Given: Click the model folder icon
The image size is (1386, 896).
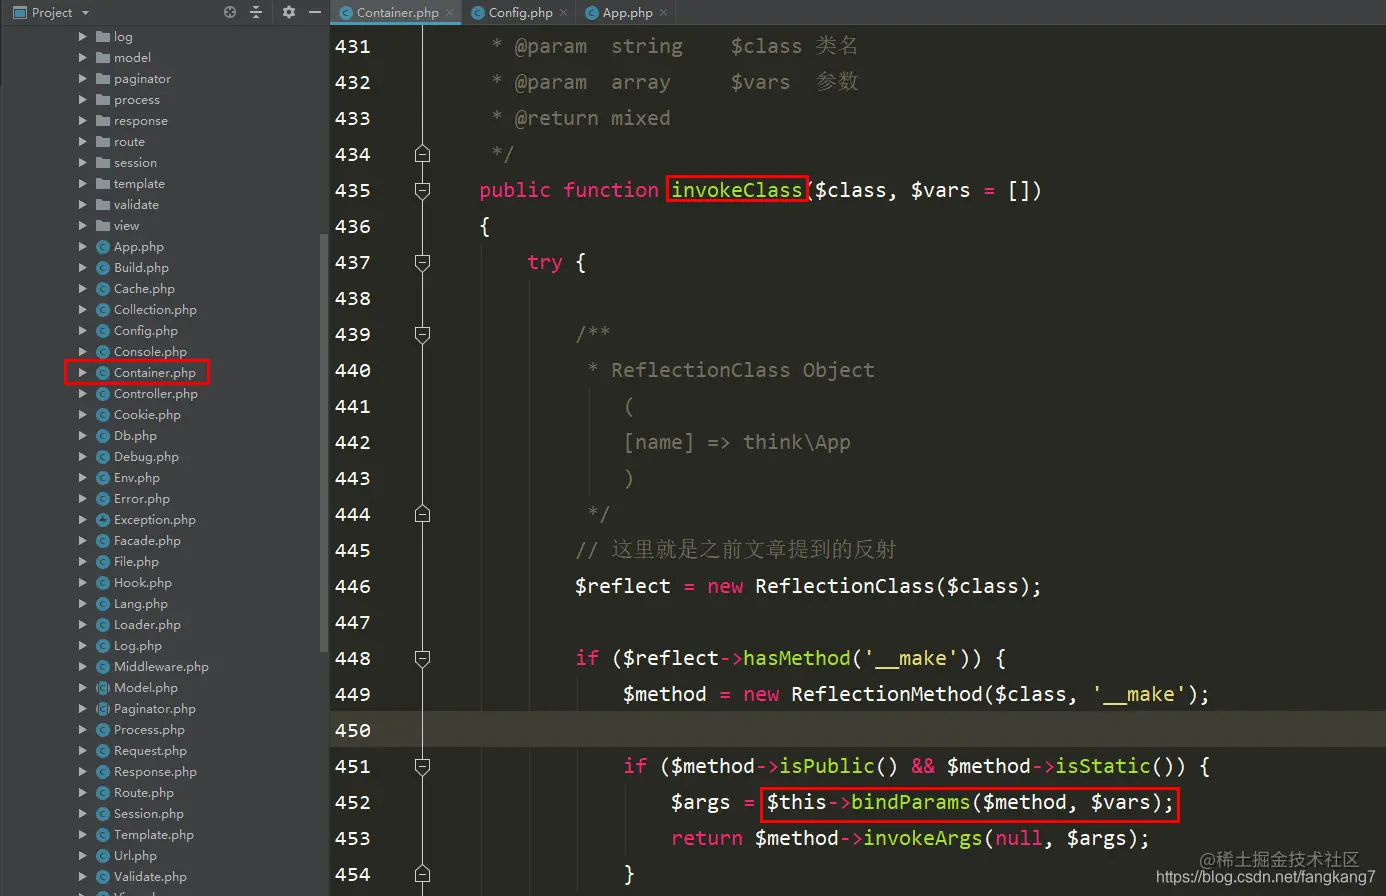Looking at the screenshot, I should tap(102, 58).
